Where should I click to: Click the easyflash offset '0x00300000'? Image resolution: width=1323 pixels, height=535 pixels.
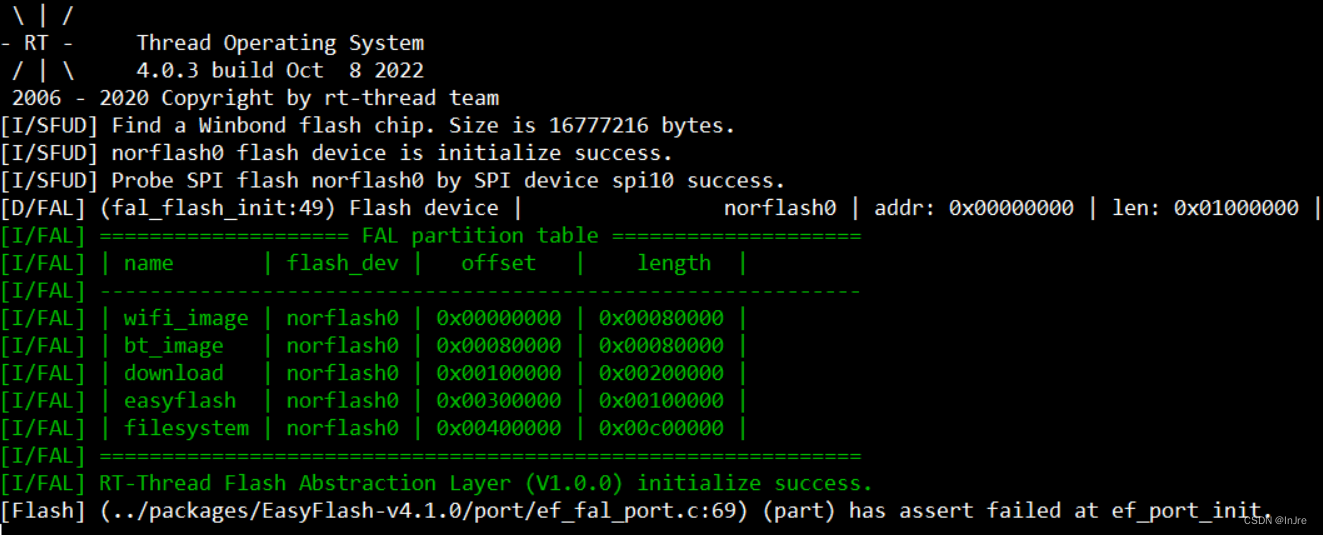(x=499, y=401)
